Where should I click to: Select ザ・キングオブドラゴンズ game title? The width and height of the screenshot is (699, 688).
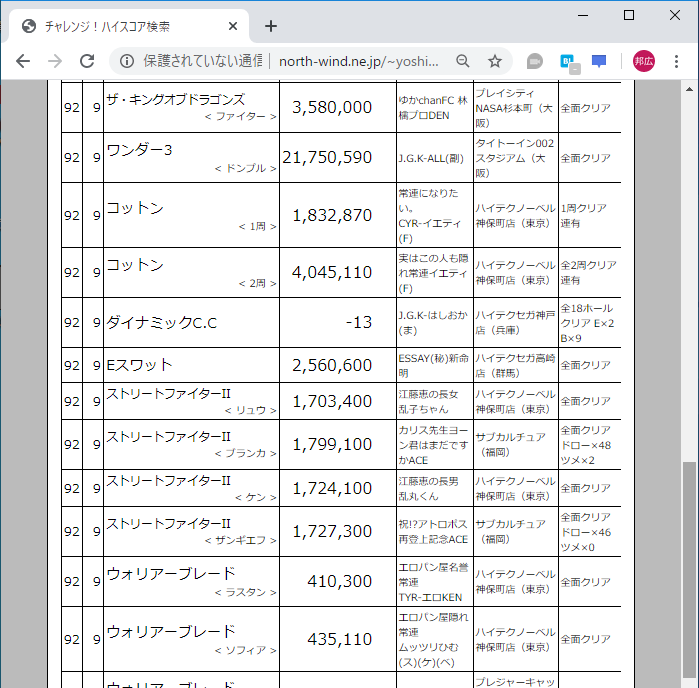[176, 99]
